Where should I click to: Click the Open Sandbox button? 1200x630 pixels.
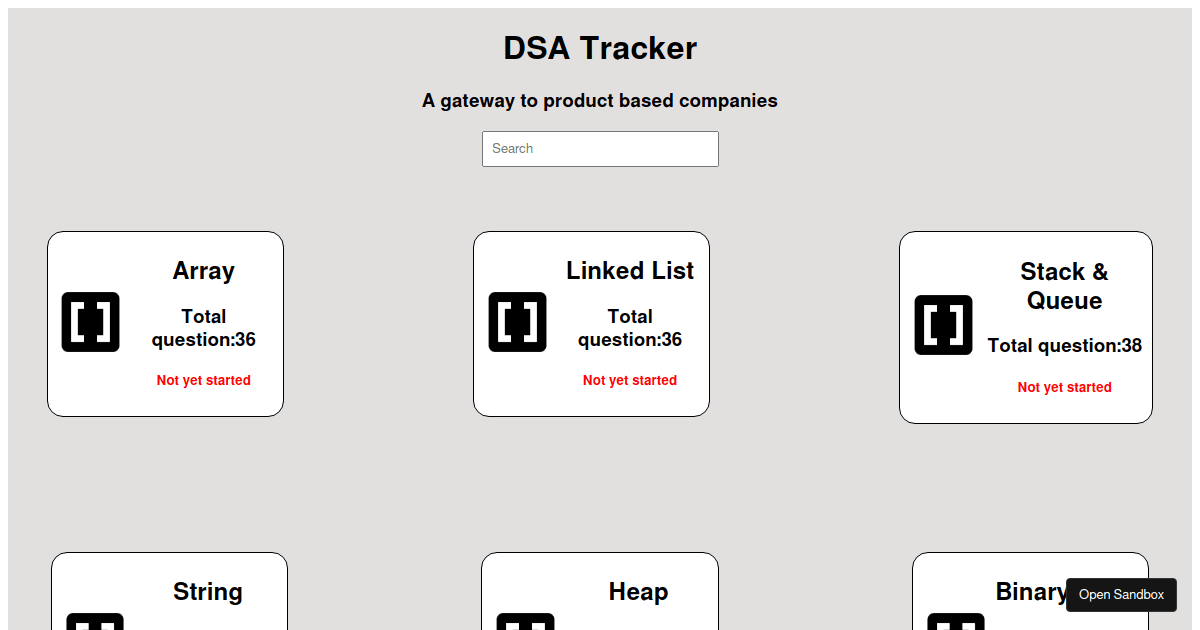pyautogui.click(x=1121, y=594)
